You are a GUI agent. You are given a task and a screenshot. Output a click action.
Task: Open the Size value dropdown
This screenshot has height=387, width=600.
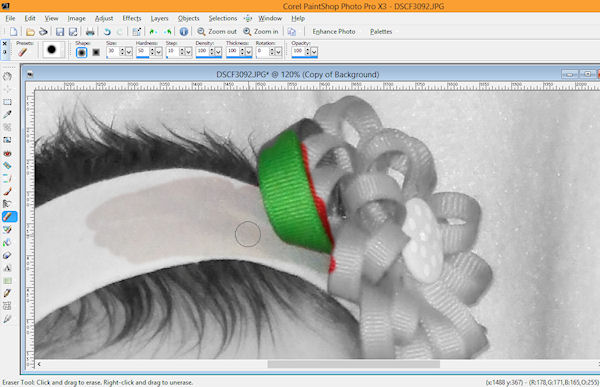pos(129,52)
